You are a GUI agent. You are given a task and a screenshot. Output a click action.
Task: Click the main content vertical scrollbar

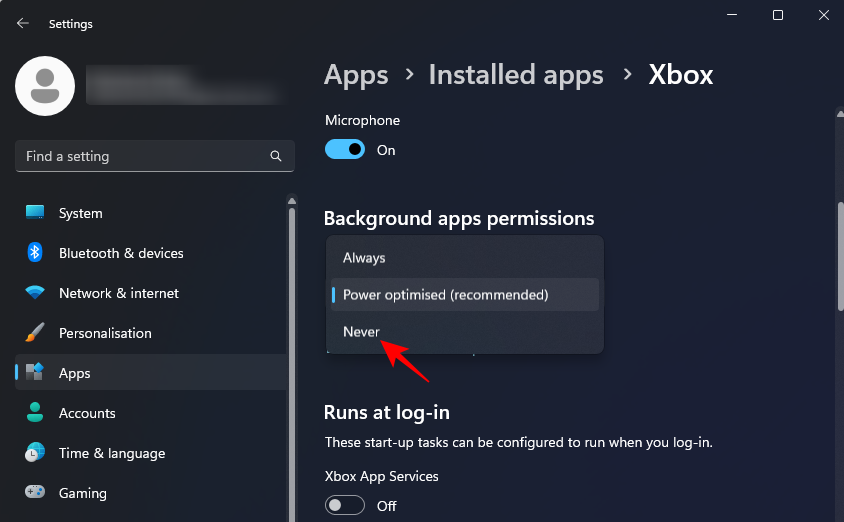coord(840,256)
